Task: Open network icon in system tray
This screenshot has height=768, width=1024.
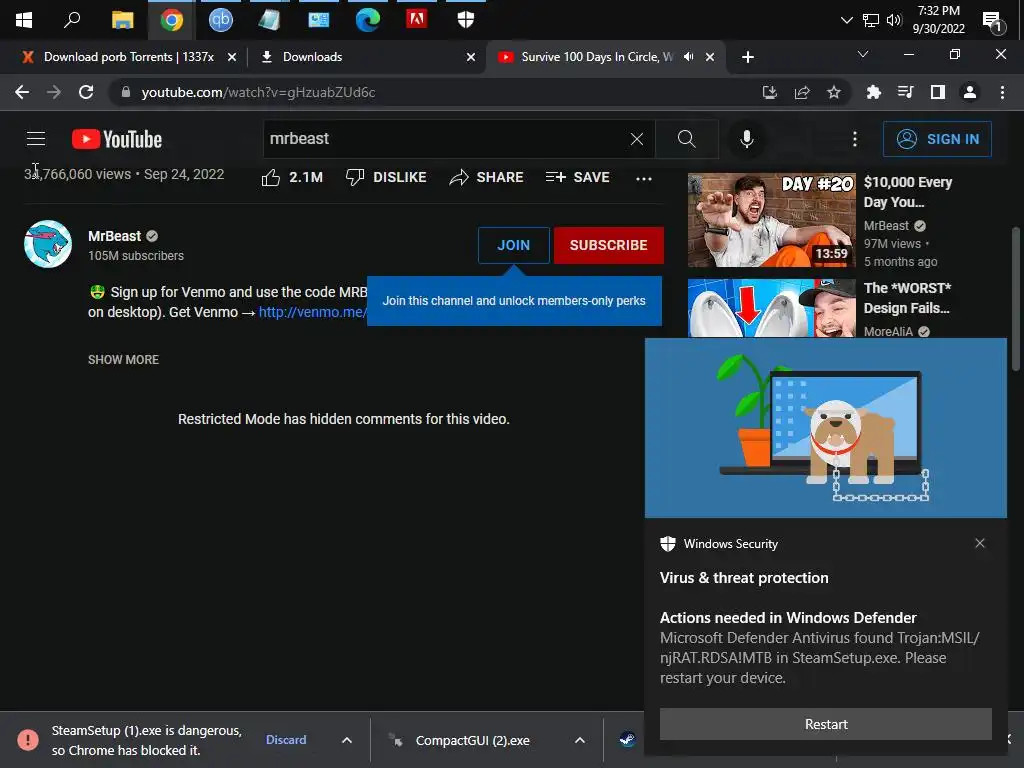Action: [x=871, y=20]
